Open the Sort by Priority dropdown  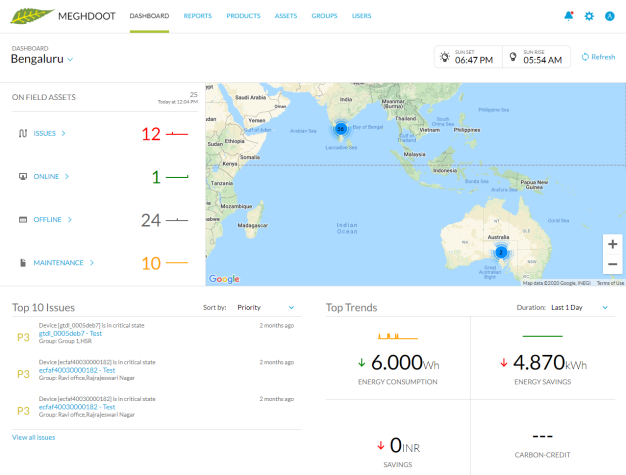pyautogui.click(x=266, y=308)
